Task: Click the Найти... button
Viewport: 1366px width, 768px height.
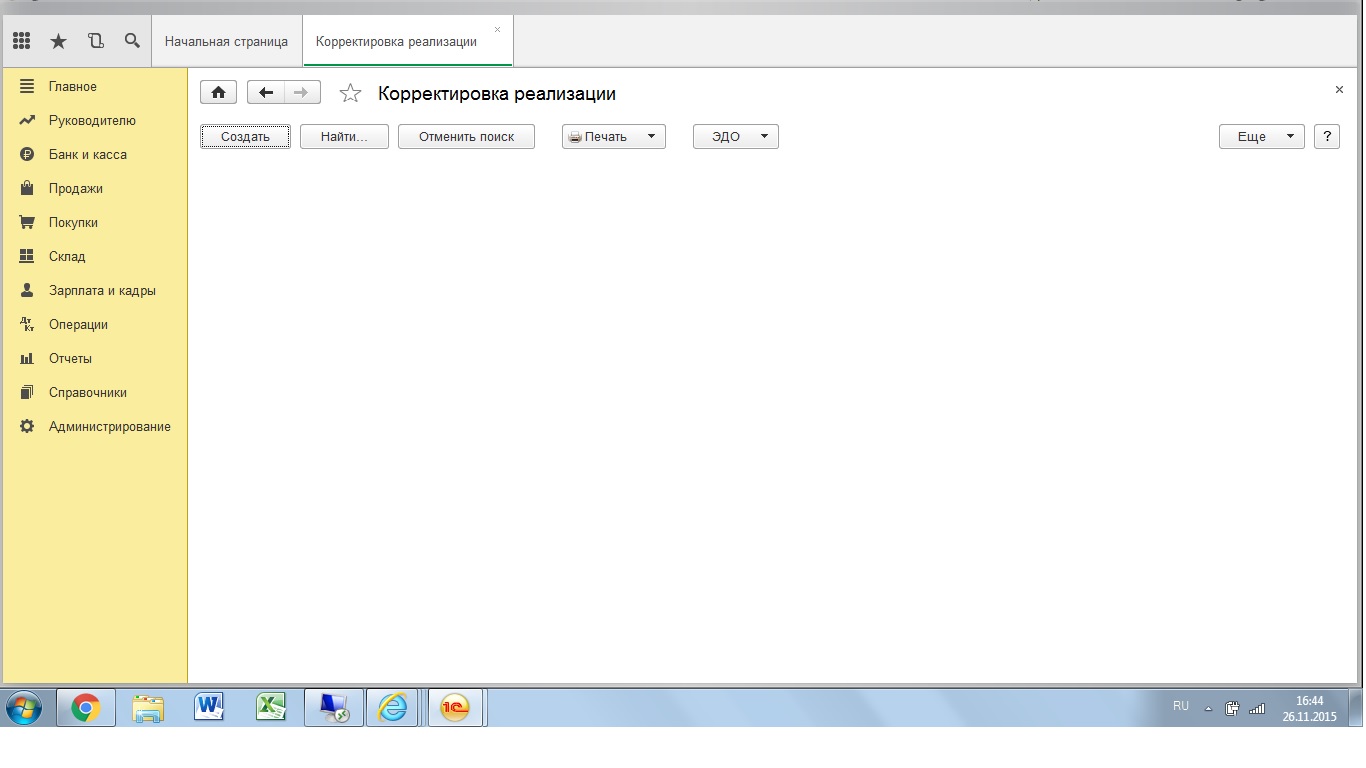Action: (344, 137)
